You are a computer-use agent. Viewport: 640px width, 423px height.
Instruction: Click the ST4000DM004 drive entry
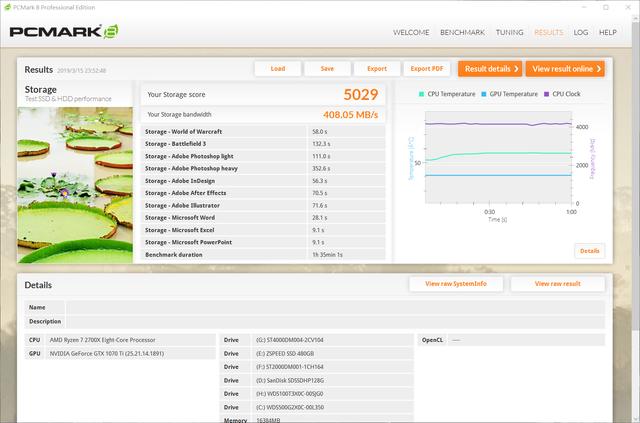(x=333, y=340)
